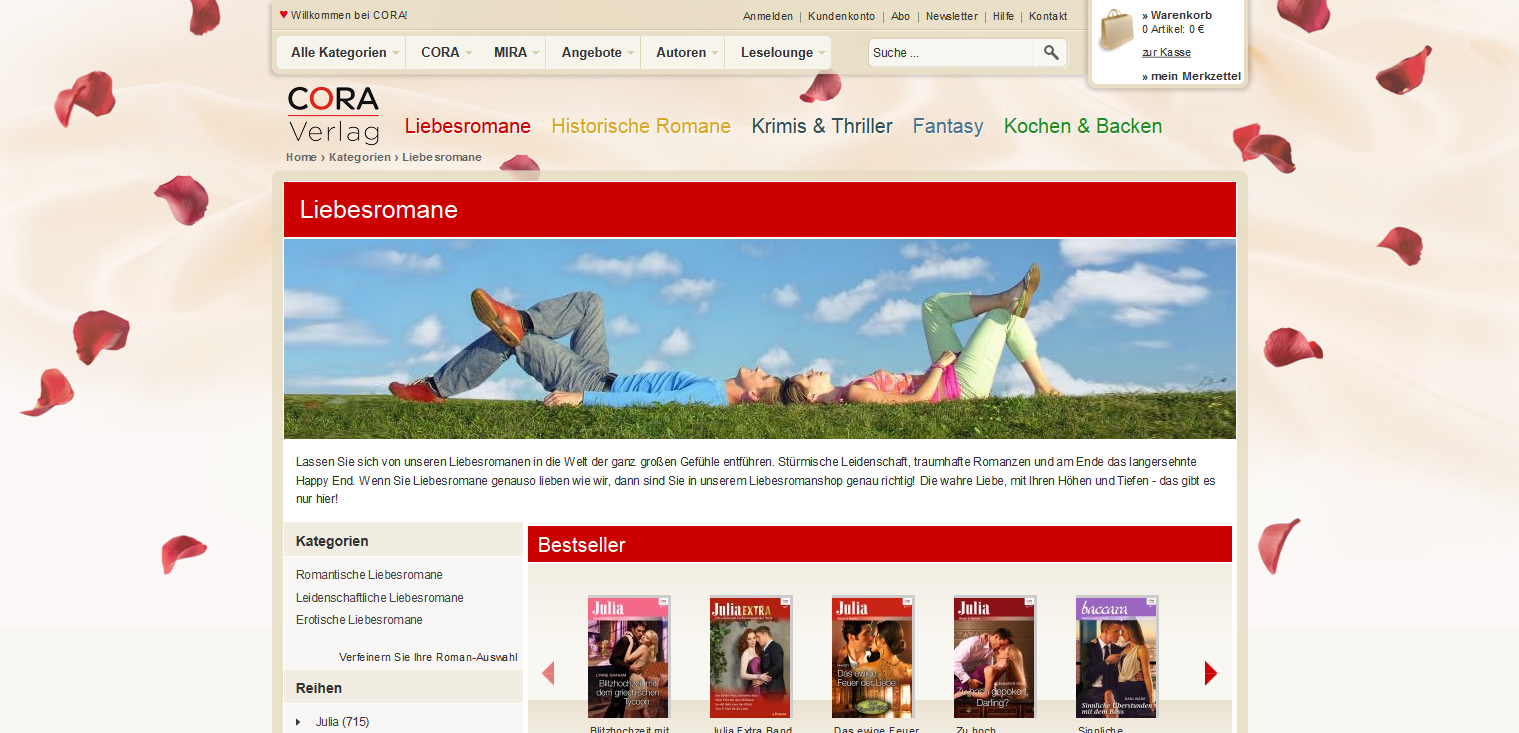Open Romantische Liebesromane category
The width and height of the screenshot is (1519, 733).
[x=369, y=575]
